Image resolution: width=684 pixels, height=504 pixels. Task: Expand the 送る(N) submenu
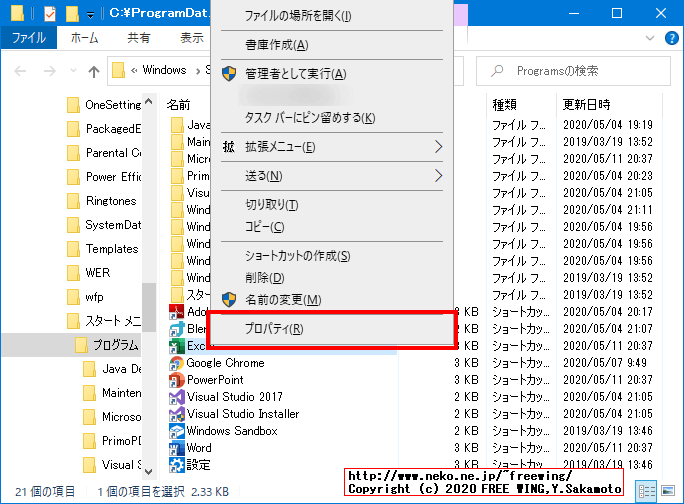pyautogui.click(x=332, y=176)
